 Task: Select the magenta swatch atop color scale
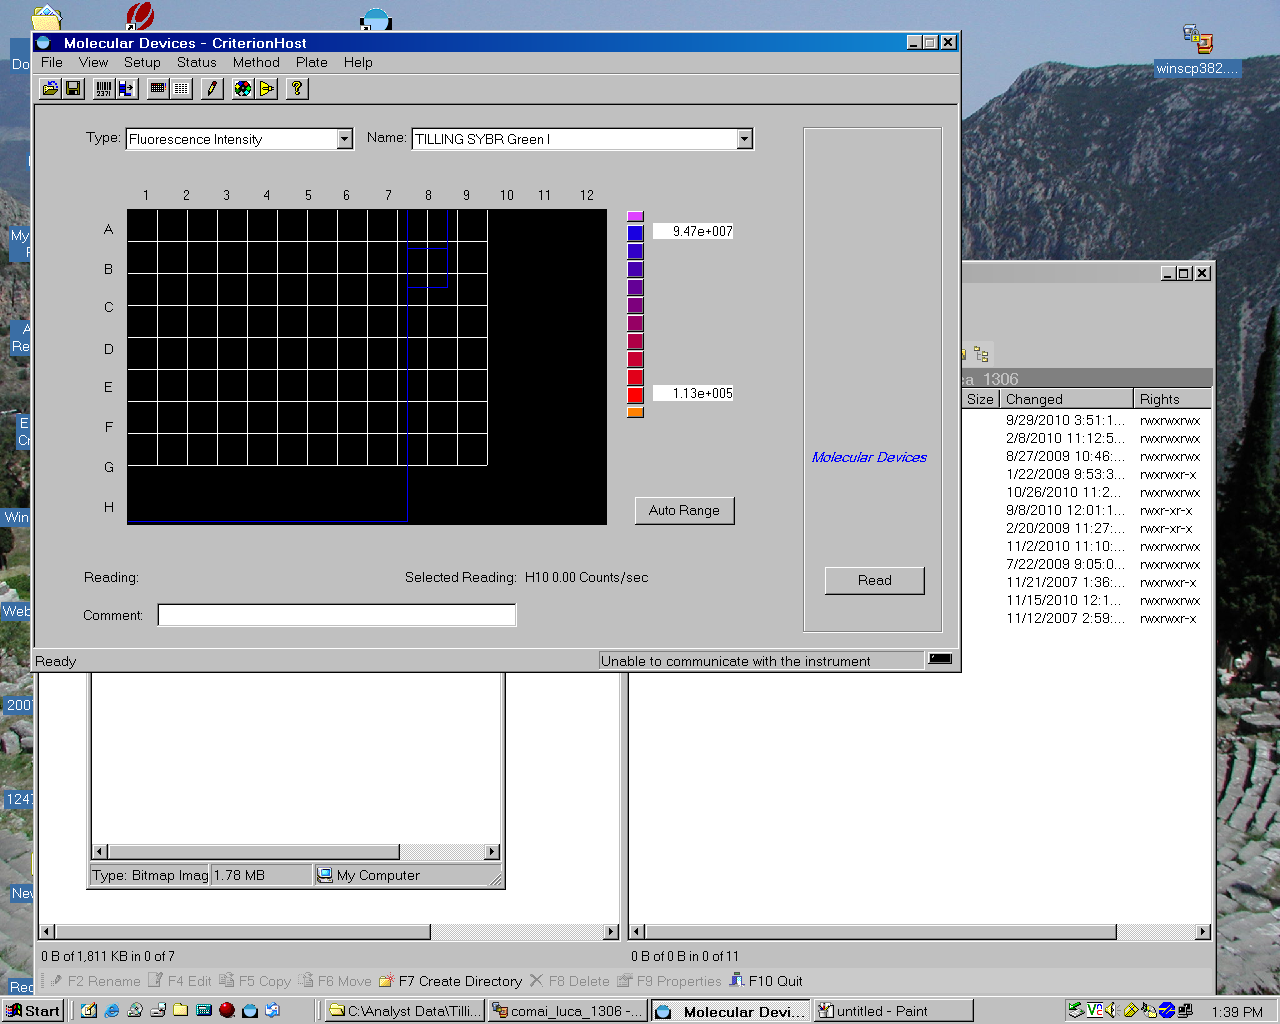(x=635, y=216)
